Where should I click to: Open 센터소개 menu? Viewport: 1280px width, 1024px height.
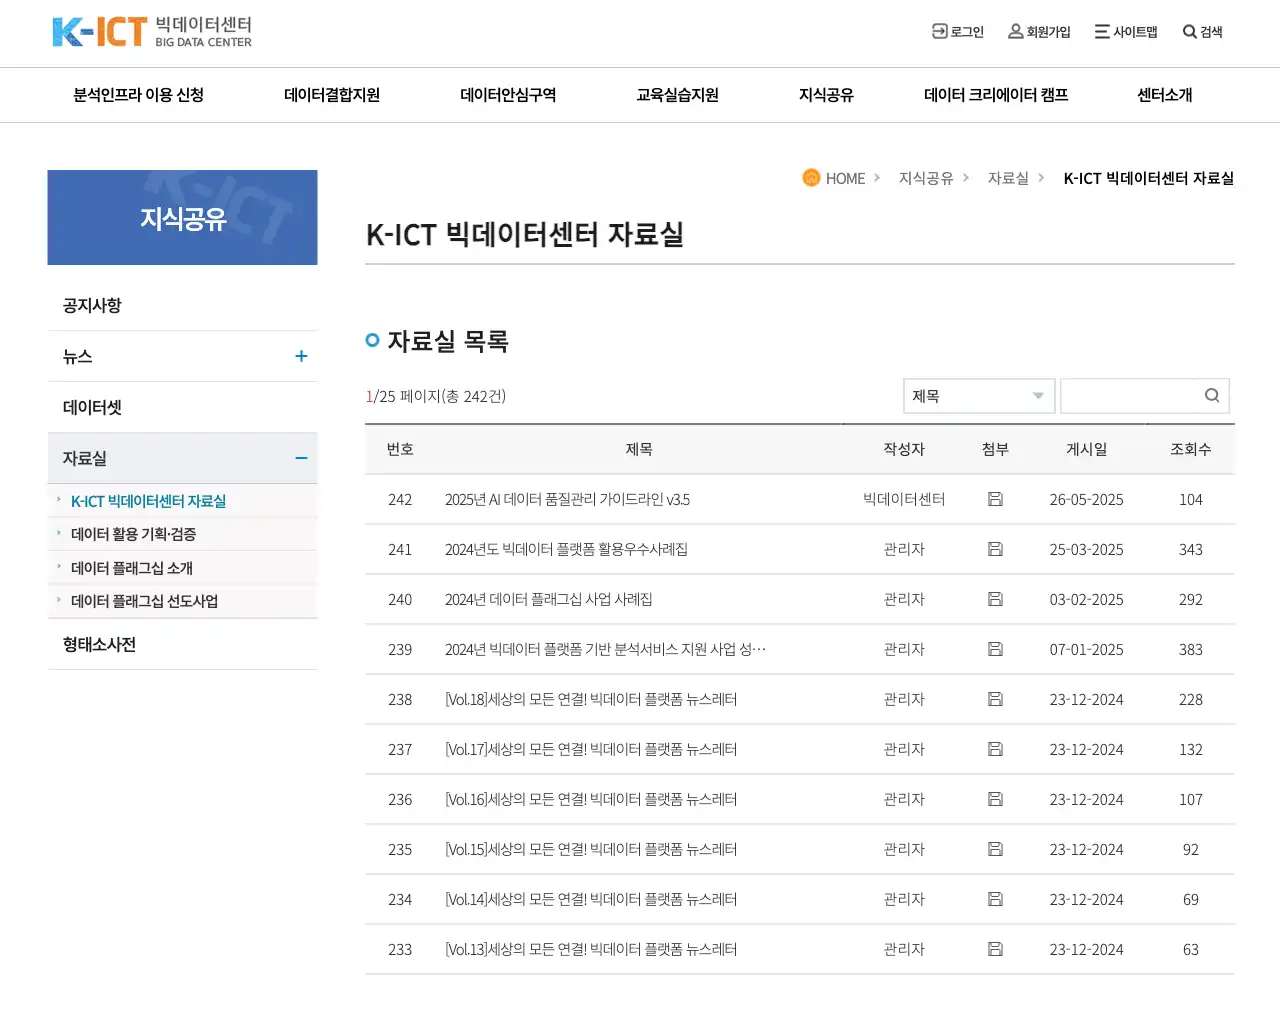tap(1165, 95)
